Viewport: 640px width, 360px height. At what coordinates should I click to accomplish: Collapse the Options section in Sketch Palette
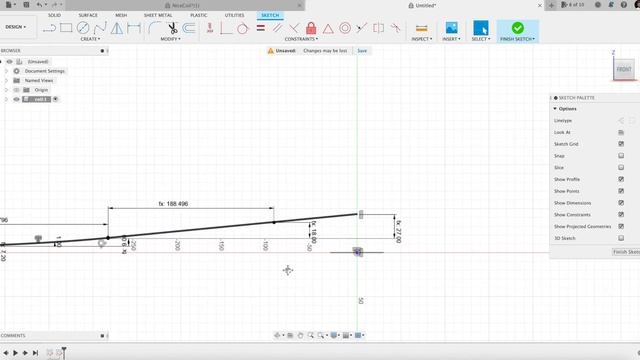(x=555, y=109)
